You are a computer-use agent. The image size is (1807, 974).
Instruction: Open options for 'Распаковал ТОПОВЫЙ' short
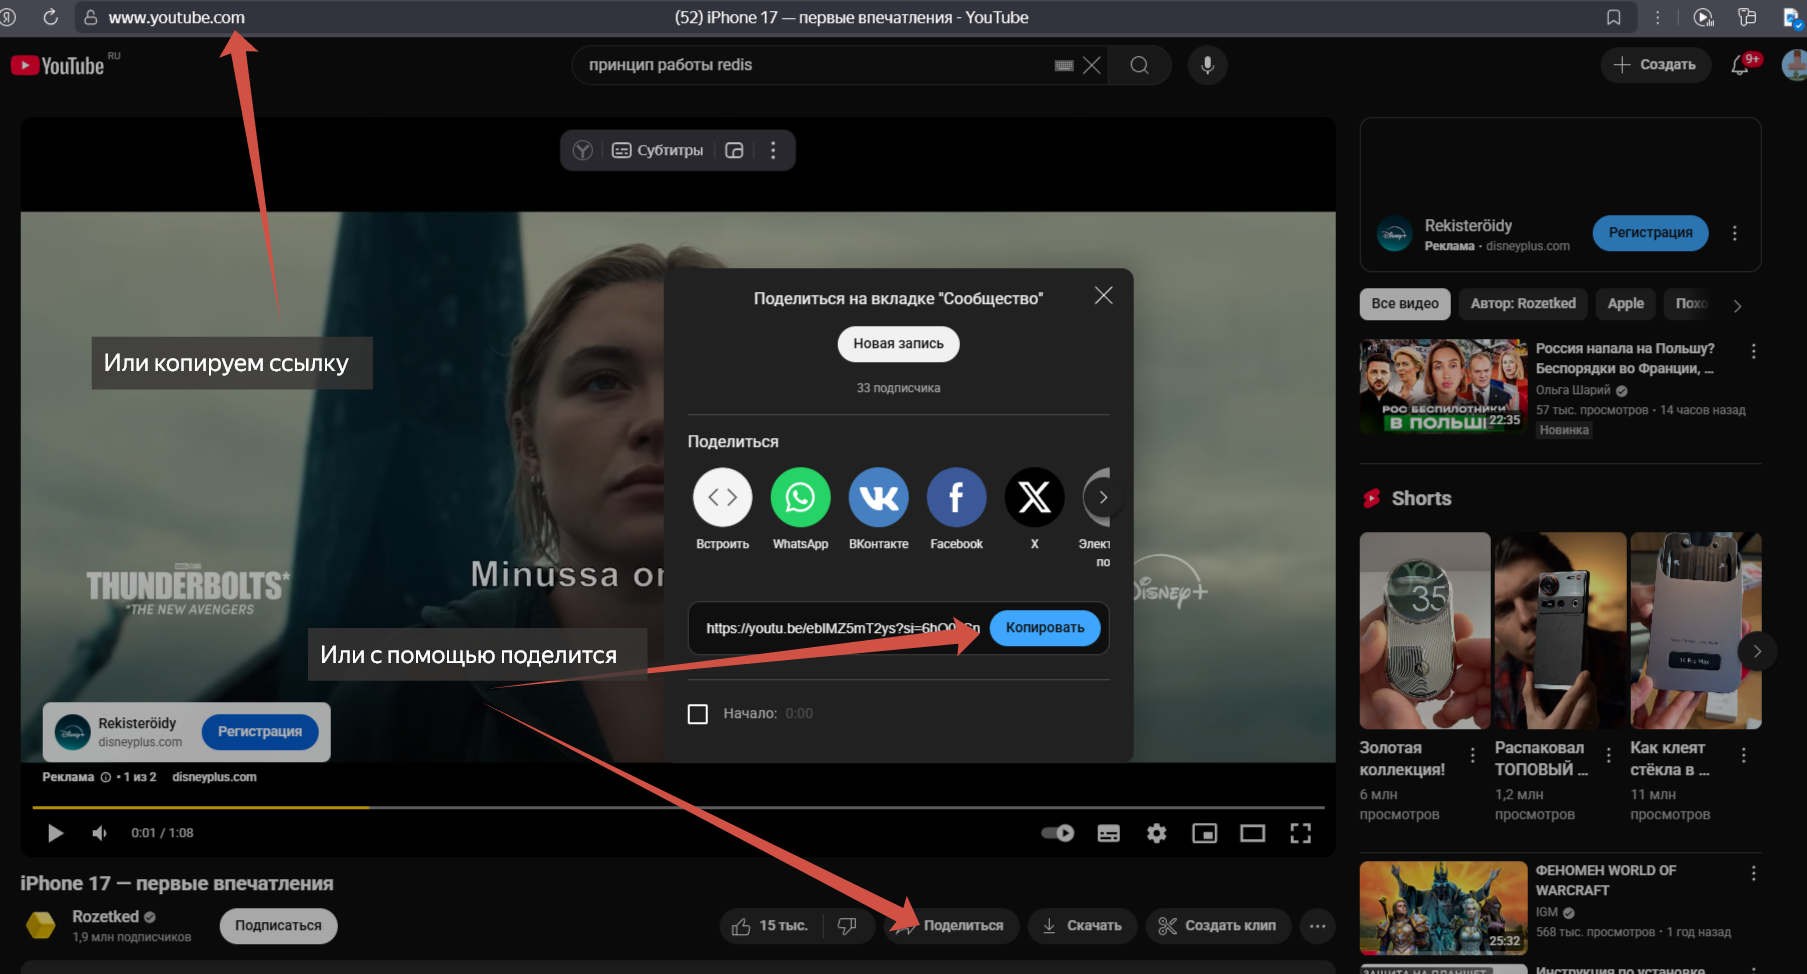[x=1608, y=755]
